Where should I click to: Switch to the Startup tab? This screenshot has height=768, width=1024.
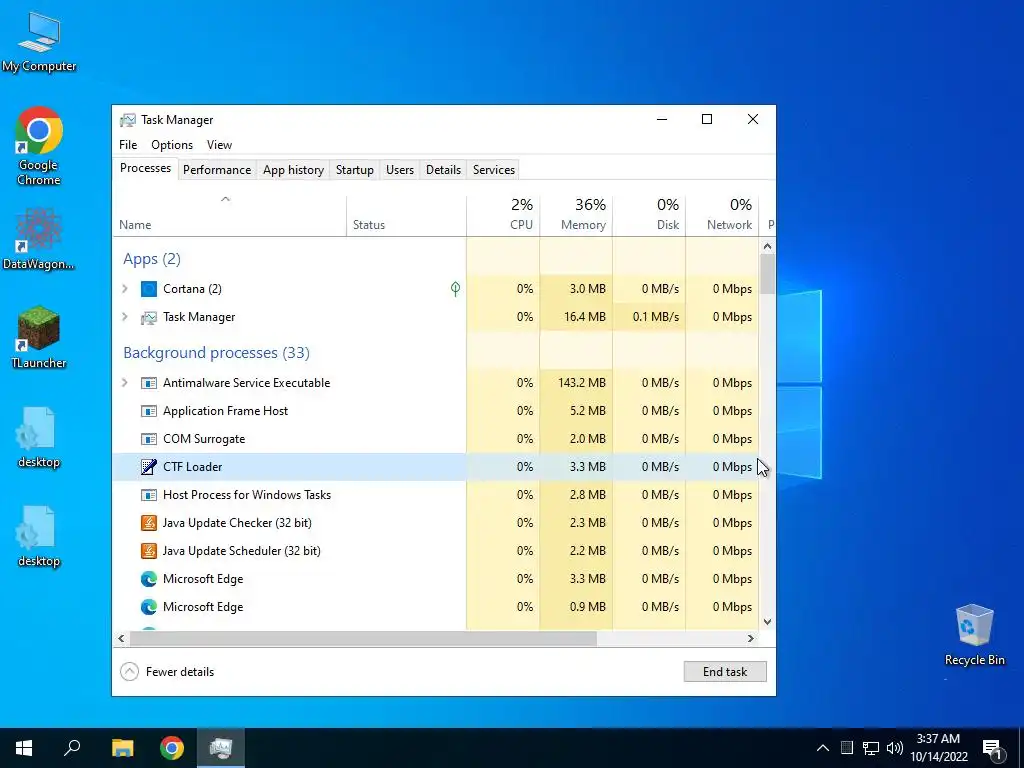355,170
